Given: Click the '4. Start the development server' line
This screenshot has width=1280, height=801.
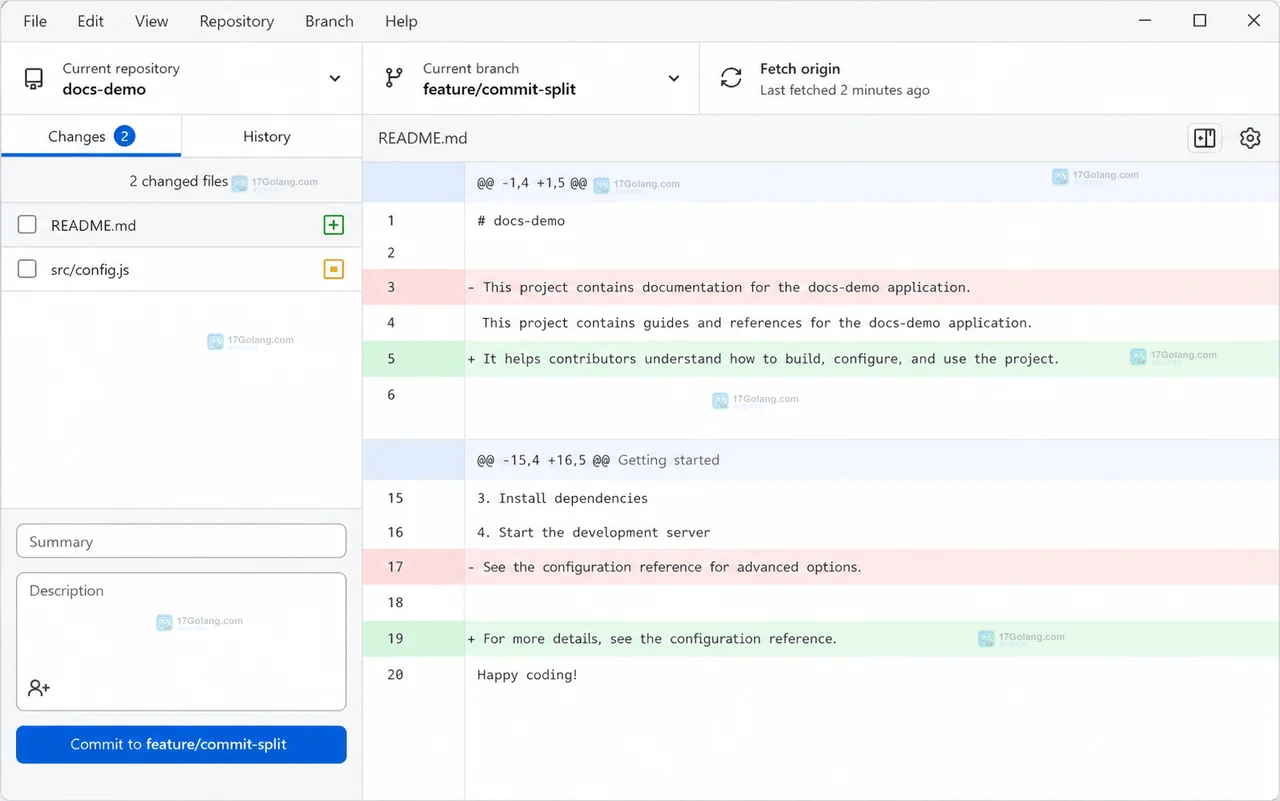Looking at the screenshot, I should click(x=594, y=532).
